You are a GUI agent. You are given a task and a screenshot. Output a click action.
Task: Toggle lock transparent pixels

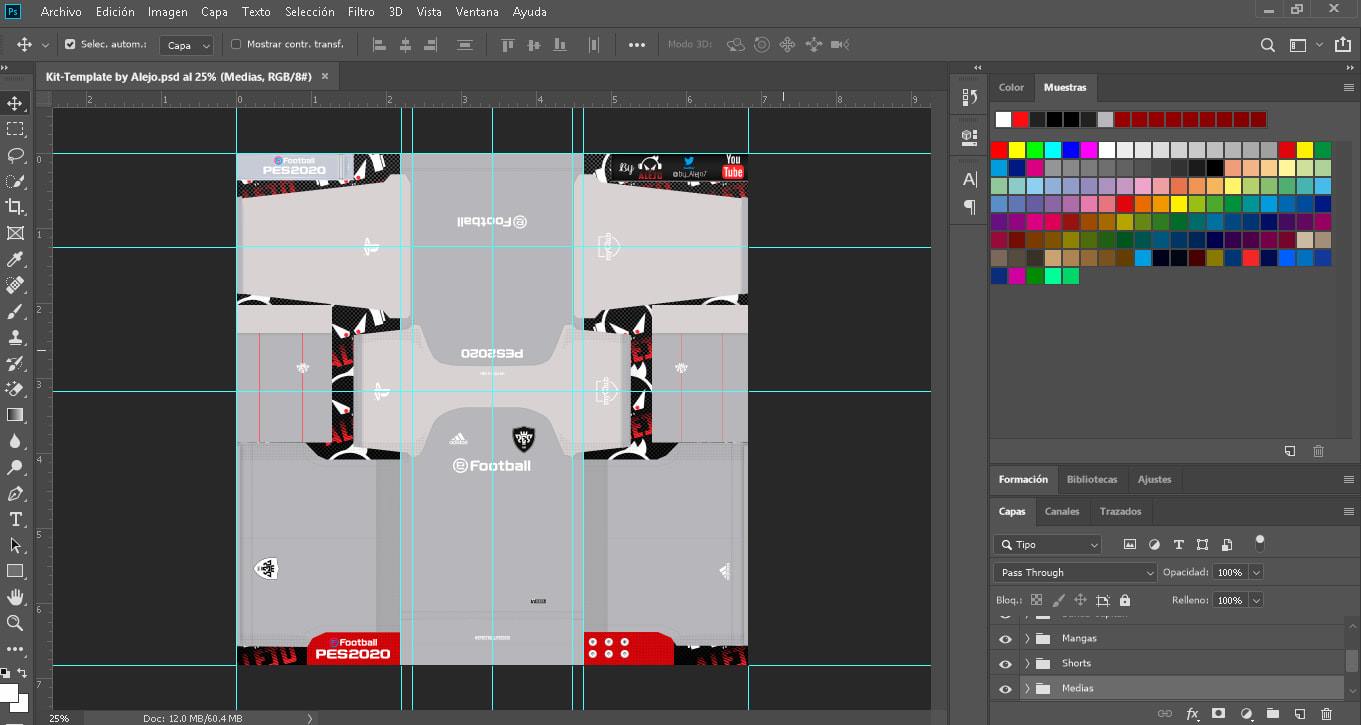pyautogui.click(x=1036, y=600)
